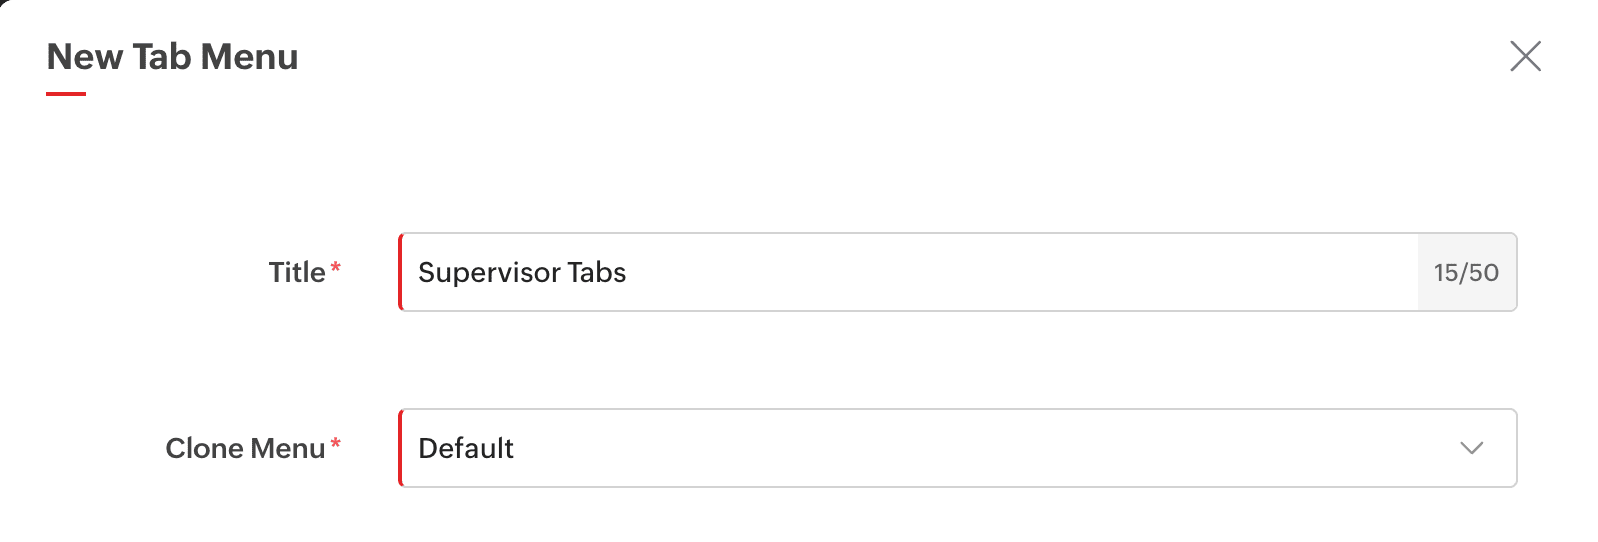Screen dimensions: 1598x542
Task: Click the word "Tabs" in Title field
Action: coord(597,272)
